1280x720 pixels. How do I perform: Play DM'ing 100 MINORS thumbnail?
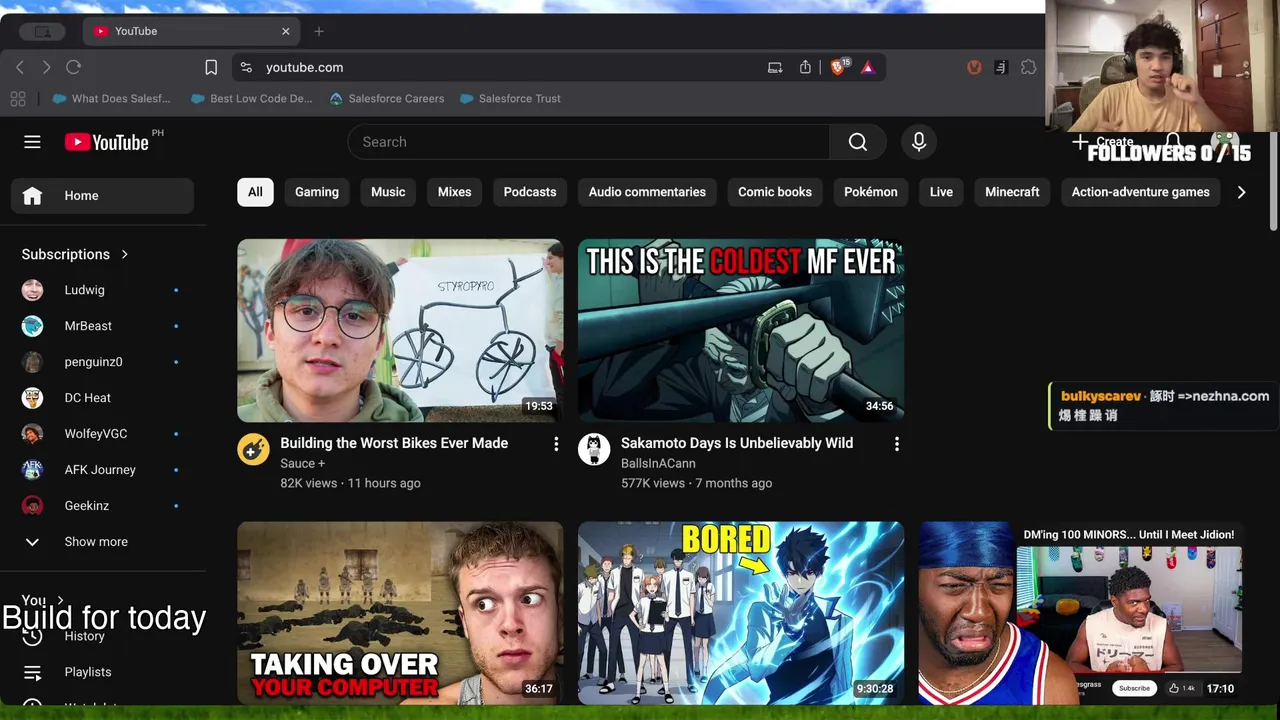[1082, 612]
